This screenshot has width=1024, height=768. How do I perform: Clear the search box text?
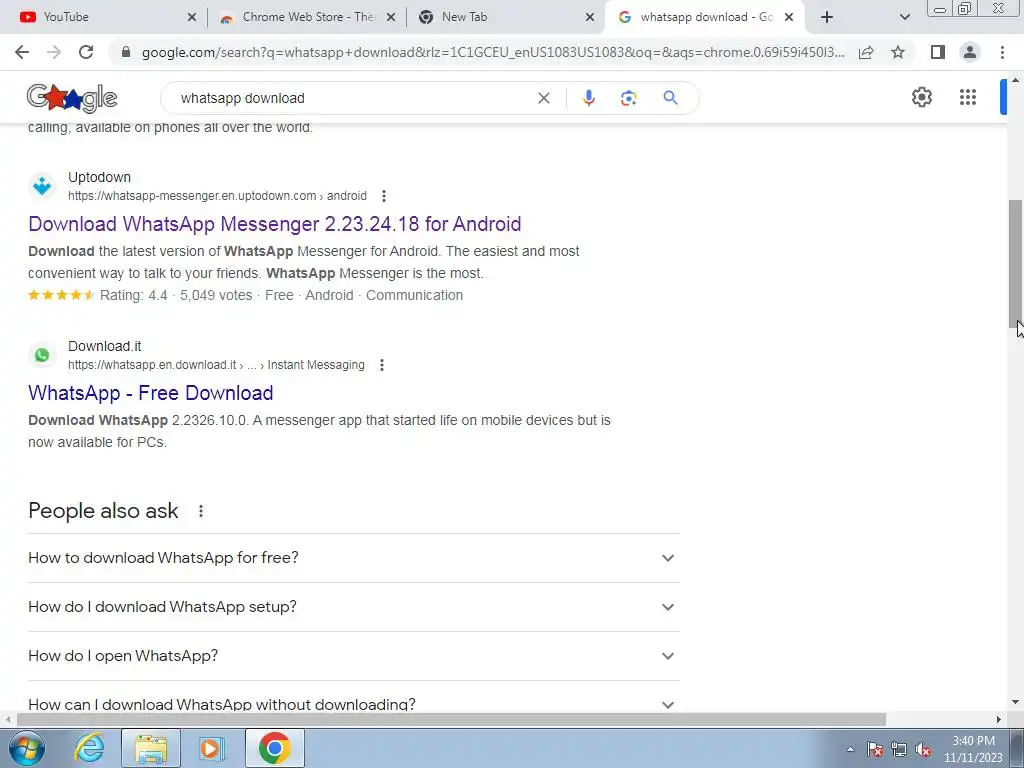[x=543, y=98]
